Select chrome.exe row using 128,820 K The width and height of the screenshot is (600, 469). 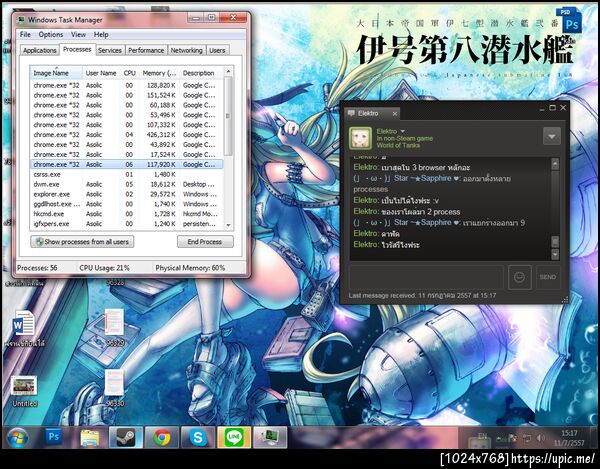pyautogui.click(x=126, y=85)
